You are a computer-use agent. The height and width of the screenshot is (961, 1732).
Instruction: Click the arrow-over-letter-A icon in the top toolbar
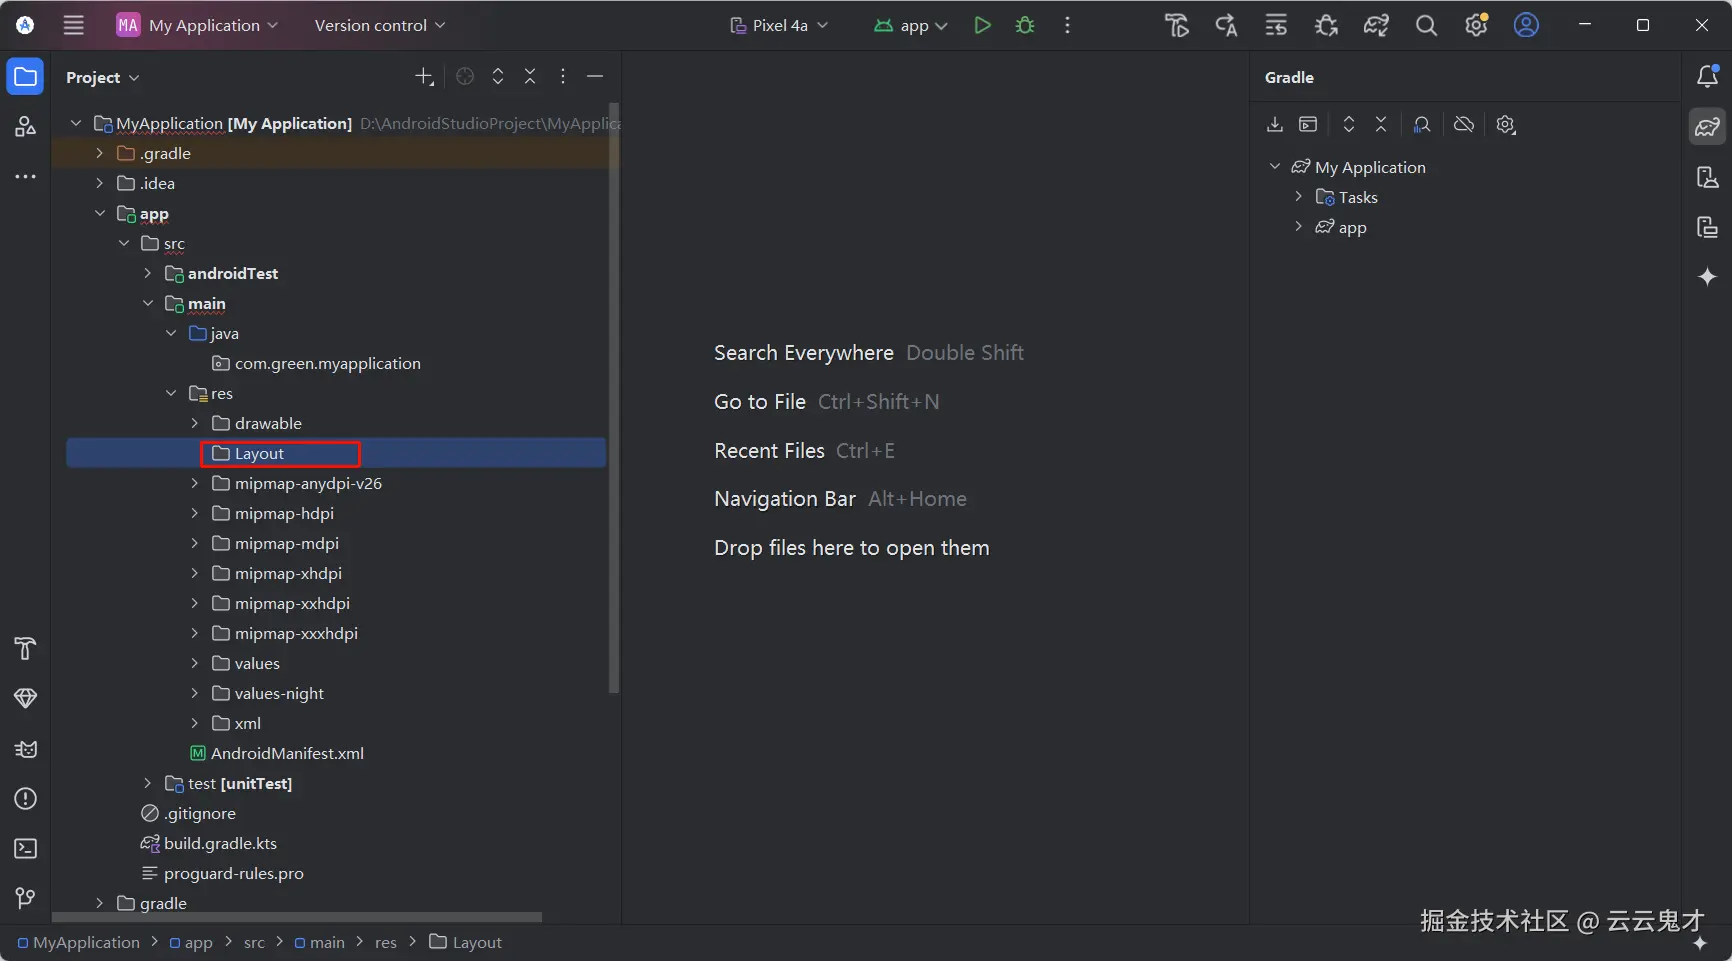(x=1226, y=25)
